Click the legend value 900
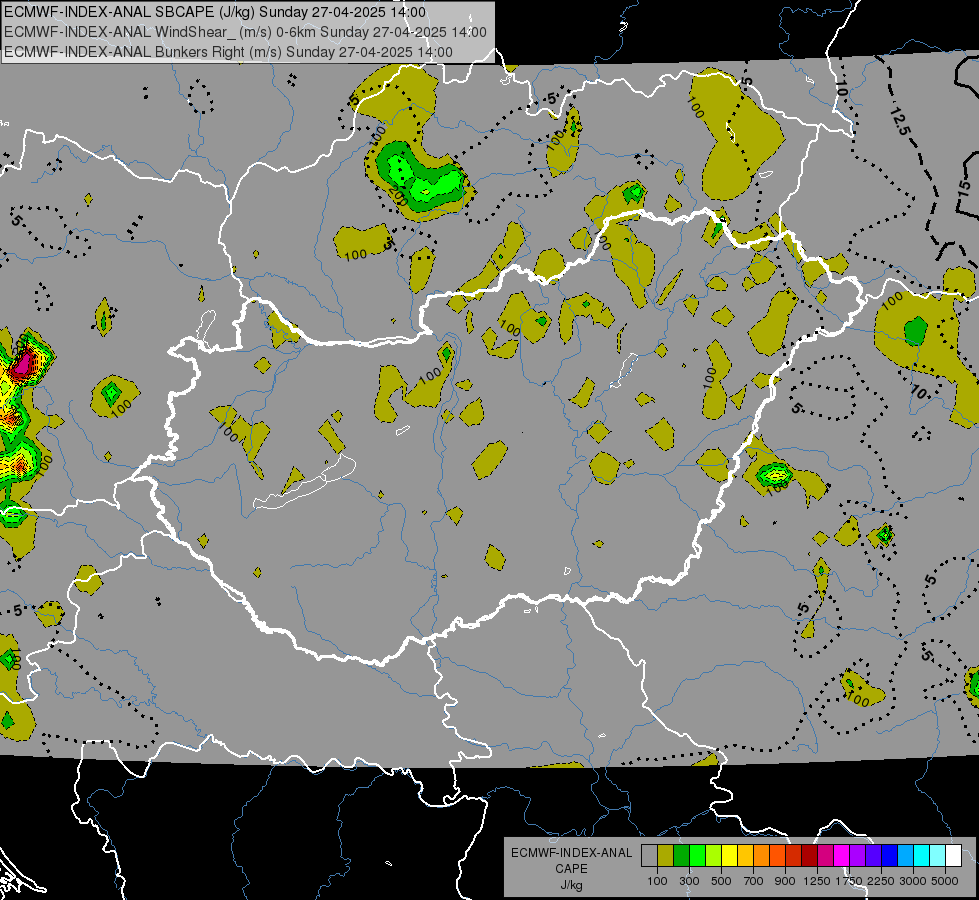This screenshot has height=900, width=979. pyautogui.click(x=785, y=881)
